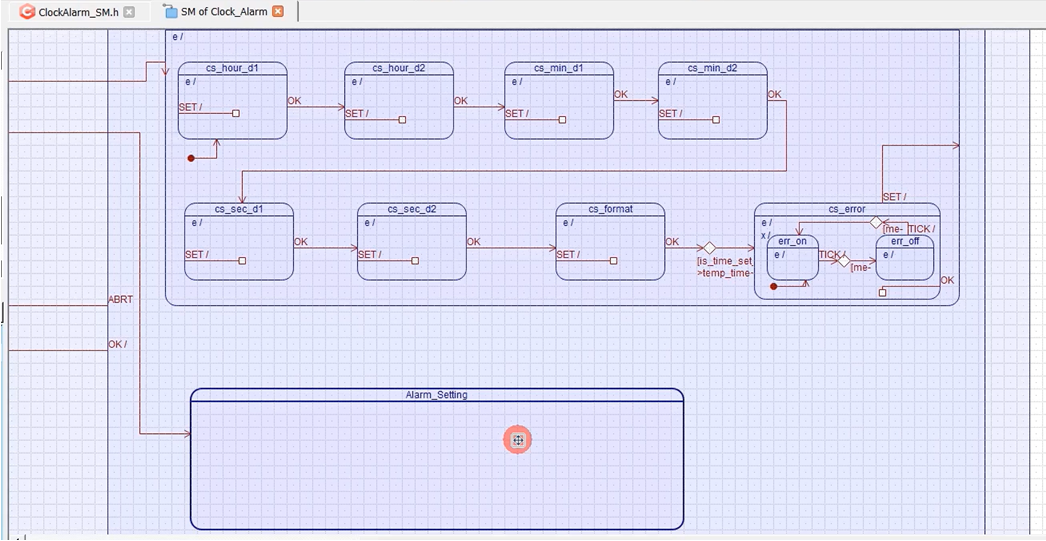This screenshot has height=541, width=1046.
Task: Click SET internal transition end square in cs_hour_d2
Action: click(x=402, y=120)
